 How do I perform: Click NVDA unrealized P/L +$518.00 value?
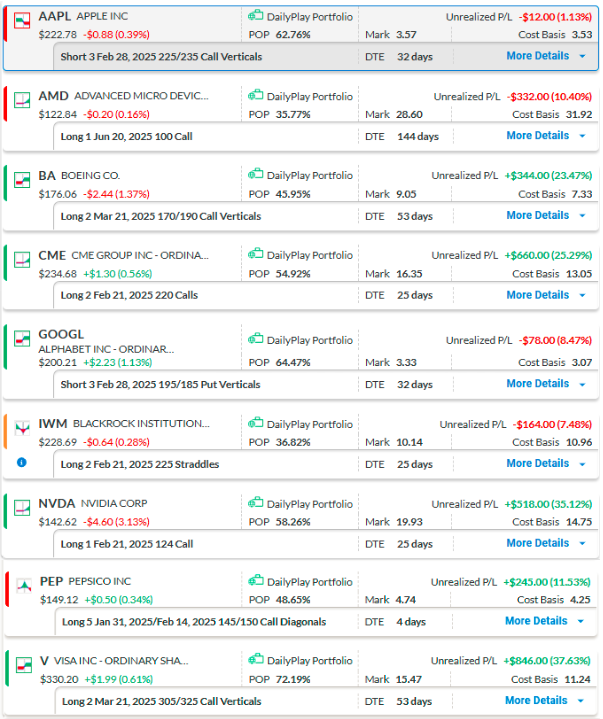pos(548,504)
